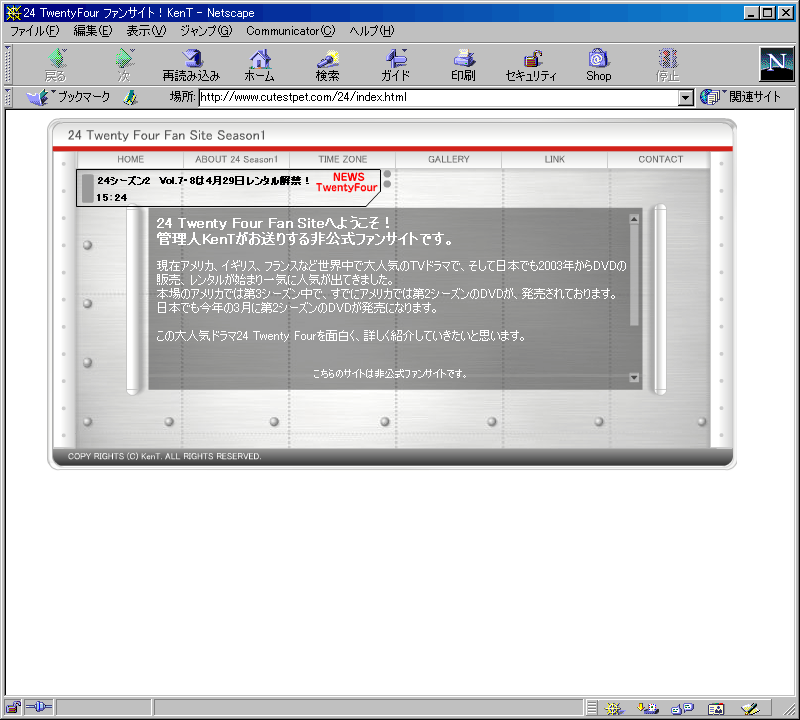Open the ヘルプ(H) menu
This screenshot has height=720, width=800.
click(372, 31)
